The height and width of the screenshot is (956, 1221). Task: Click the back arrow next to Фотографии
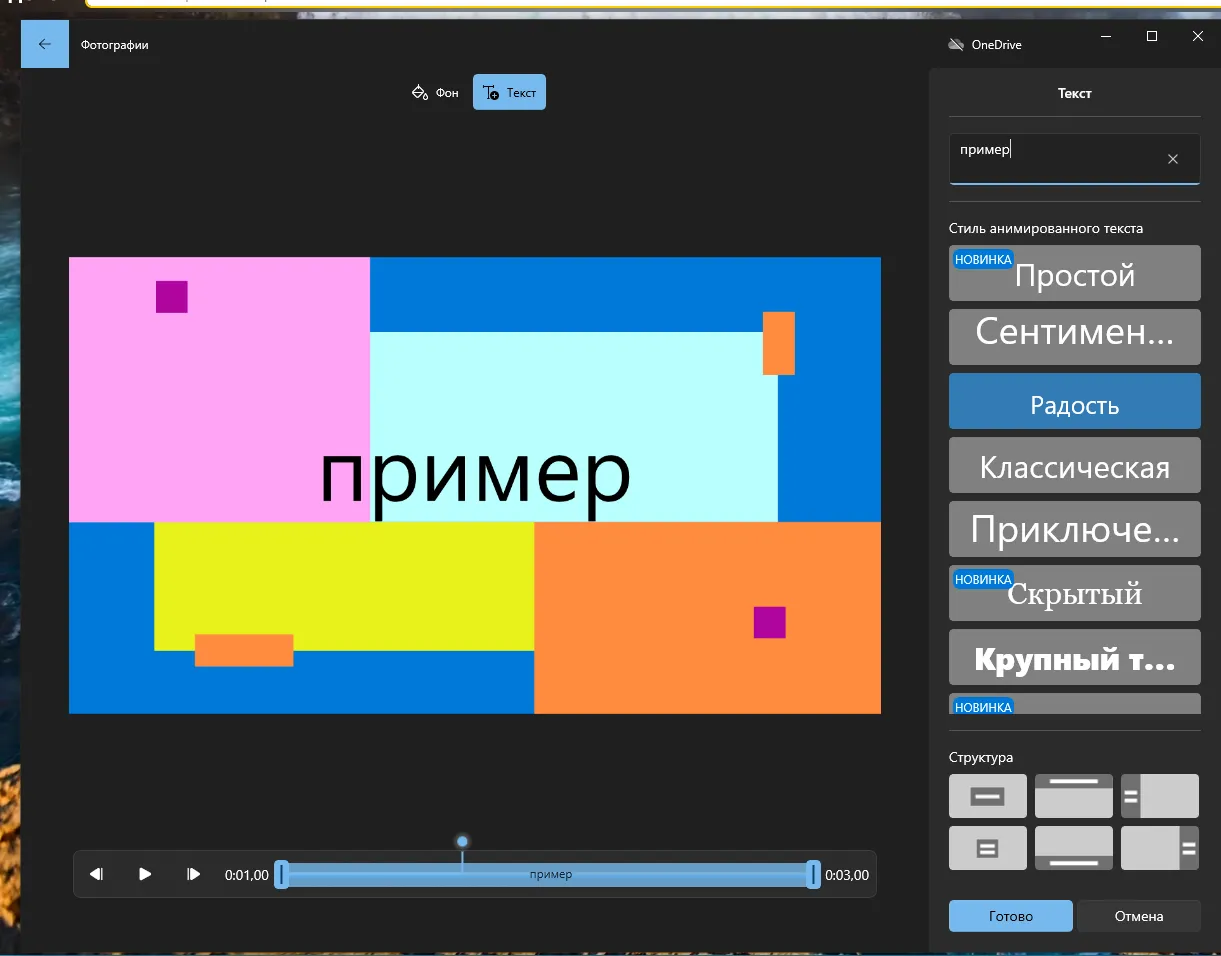tap(44, 44)
